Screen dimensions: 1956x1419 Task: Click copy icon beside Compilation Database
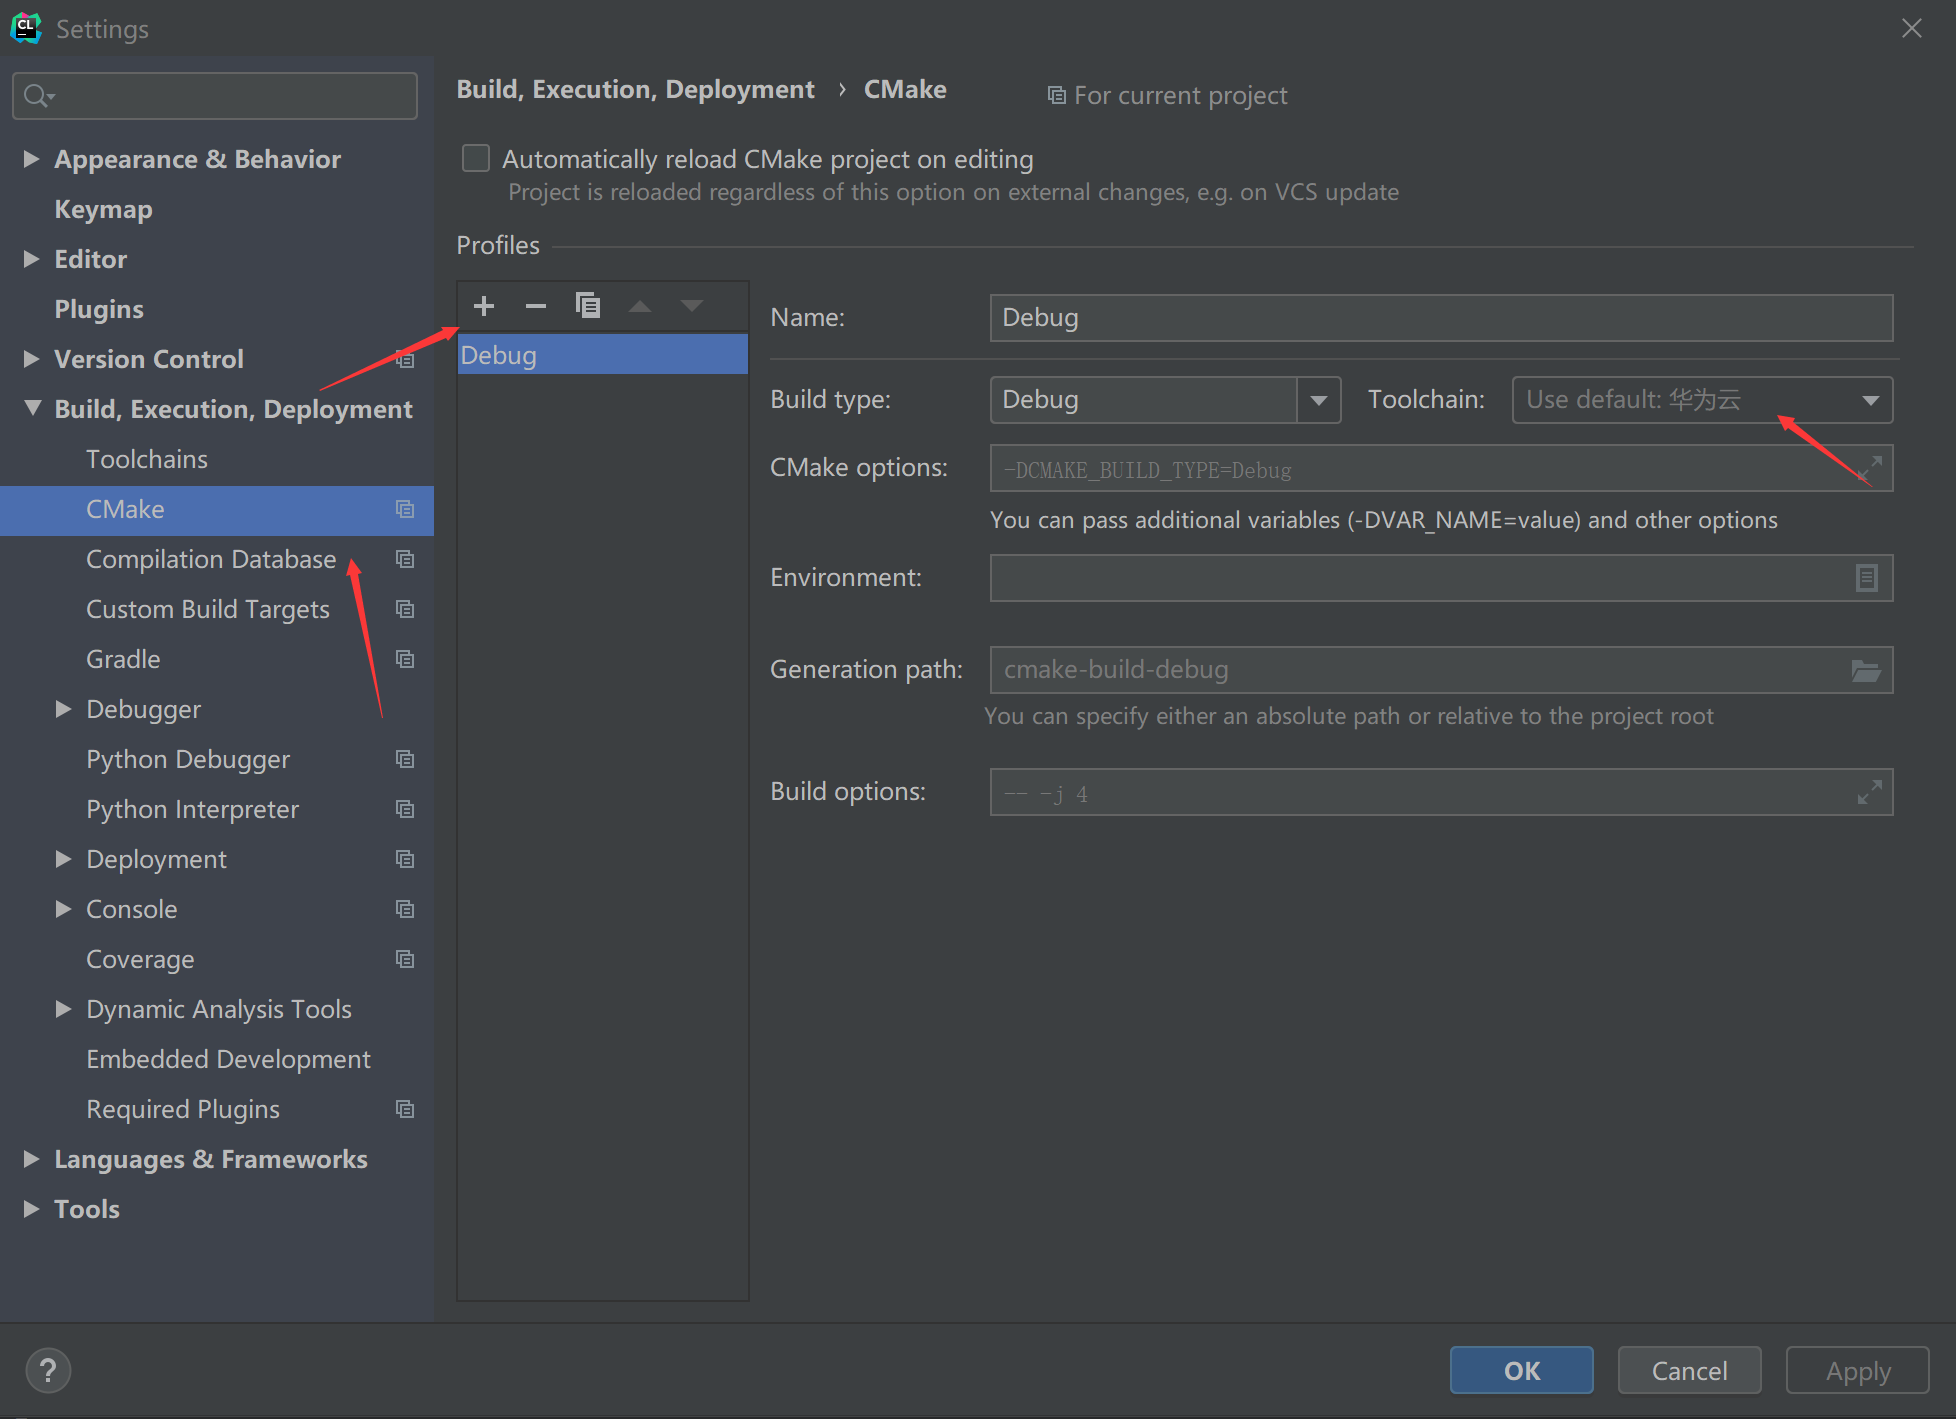point(405,559)
